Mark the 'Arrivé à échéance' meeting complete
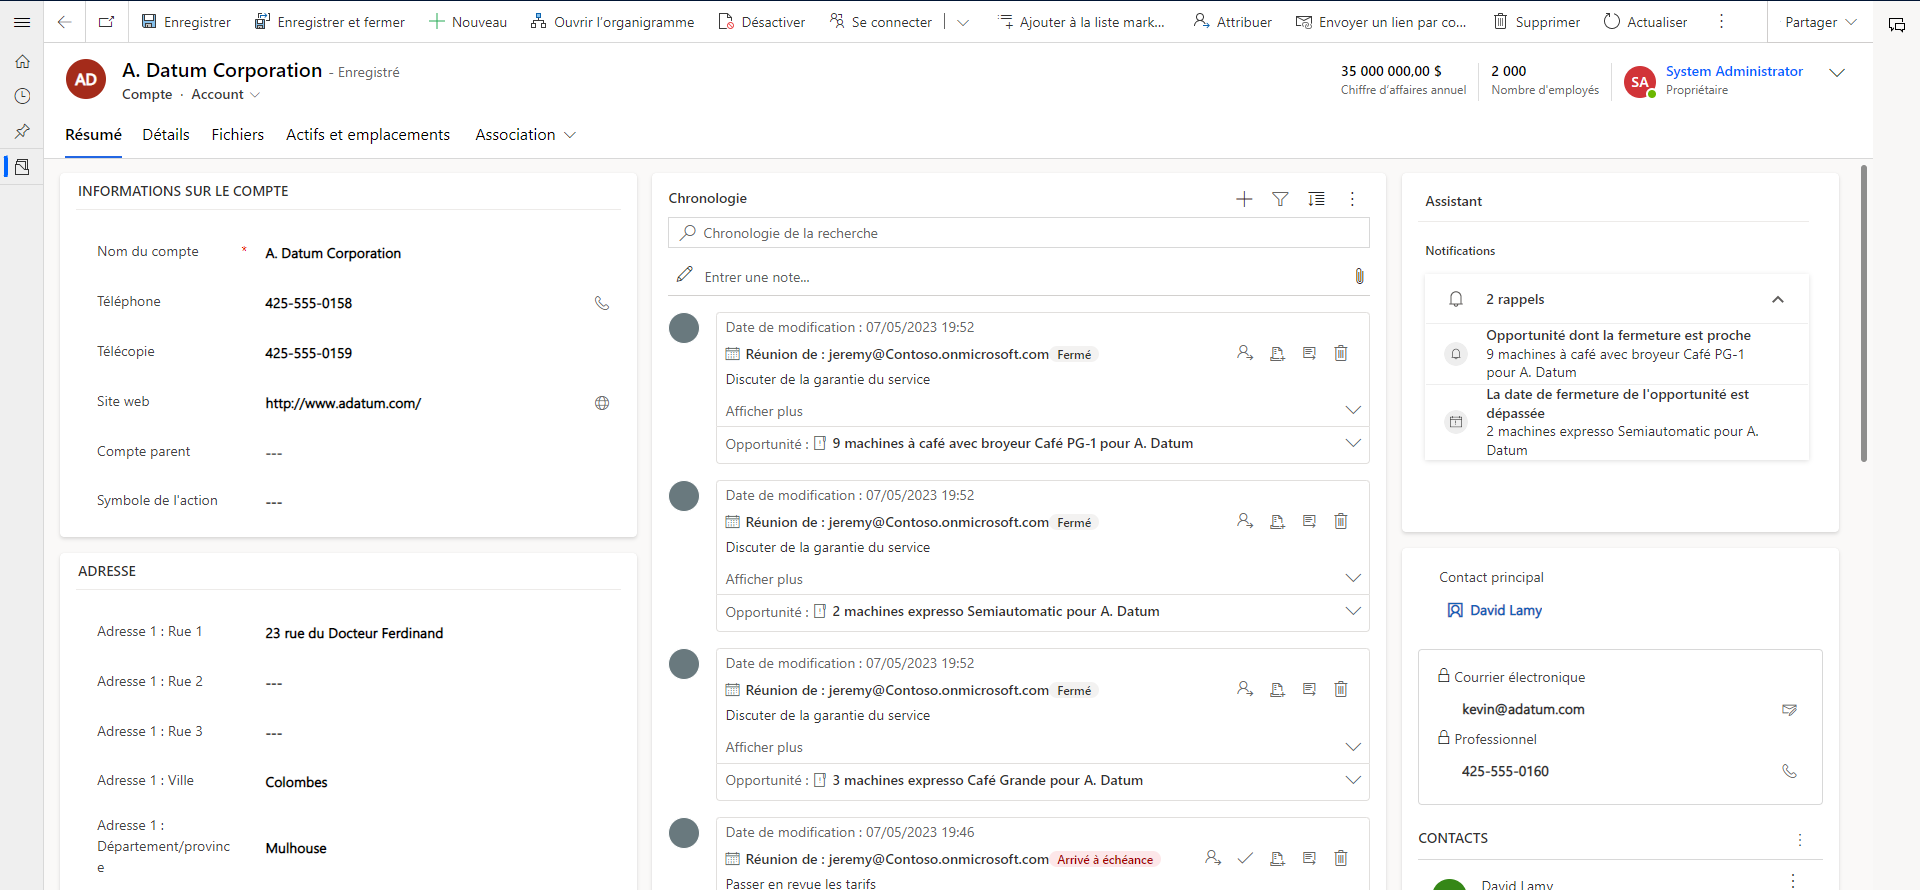 click(1245, 858)
